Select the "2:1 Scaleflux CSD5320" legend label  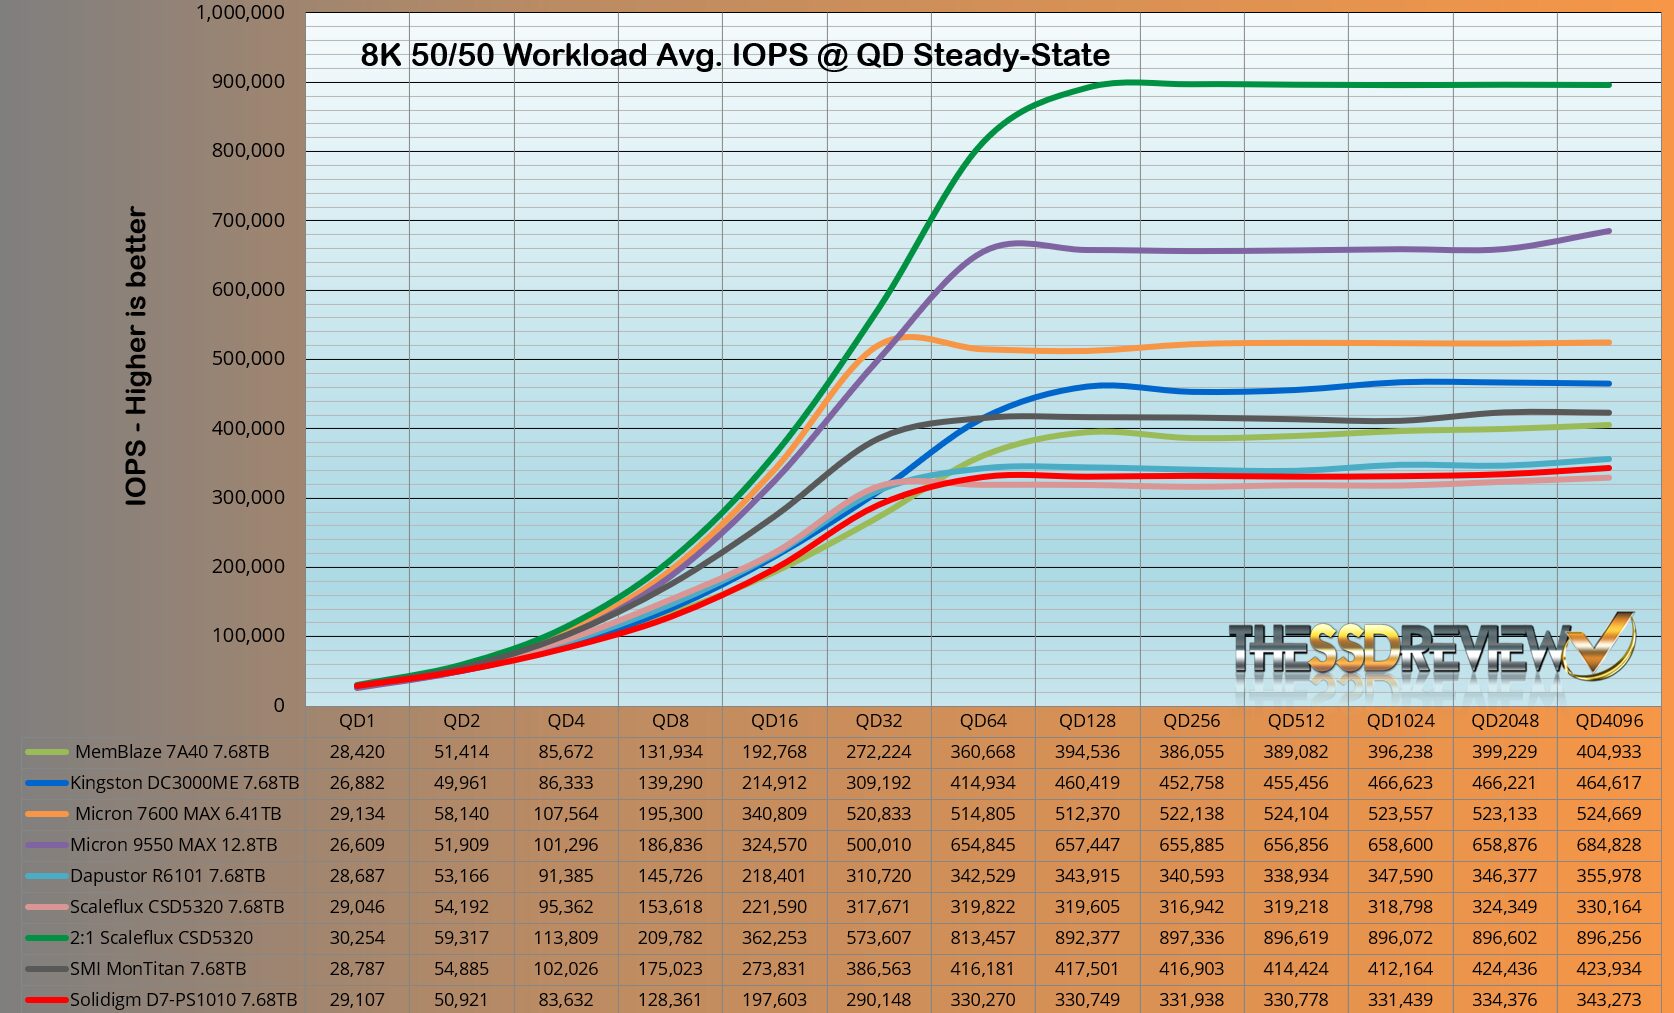[x=162, y=938]
